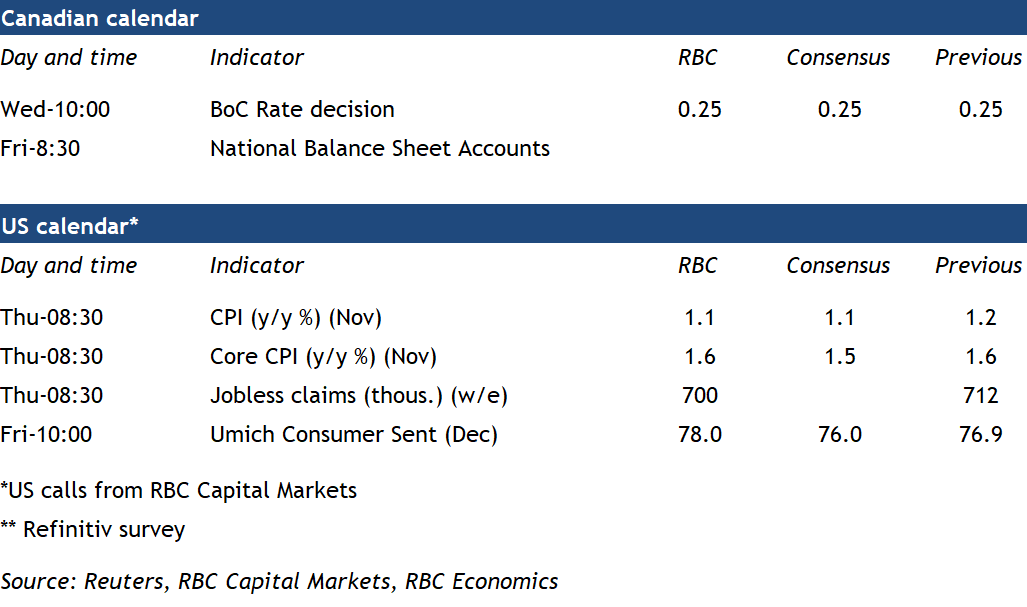Select the Core CPI (y/y %) indicator

pyautogui.click(x=323, y=357)
